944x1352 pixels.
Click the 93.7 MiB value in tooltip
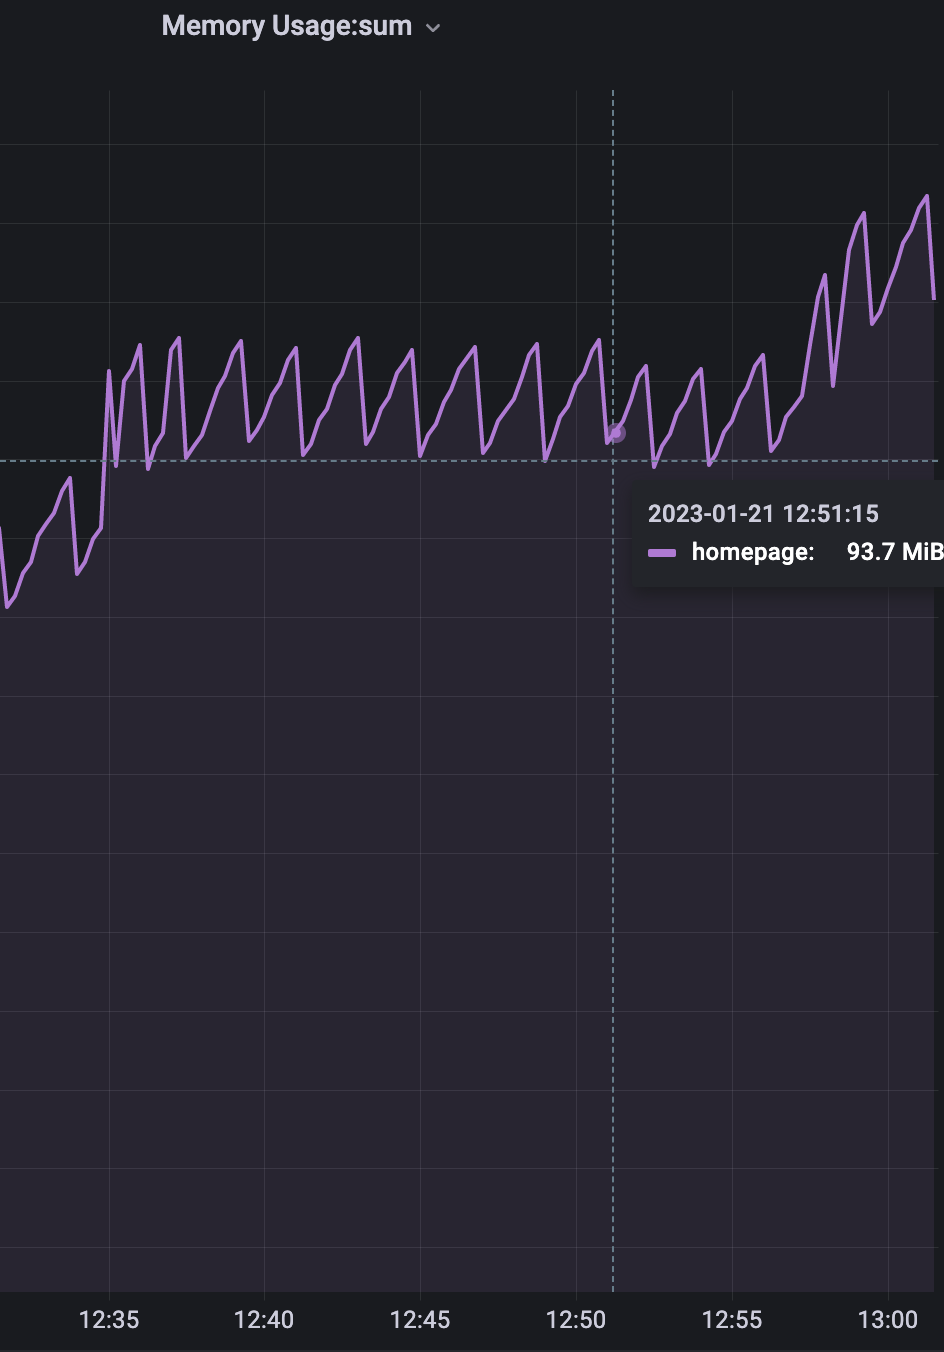(894, 551)
